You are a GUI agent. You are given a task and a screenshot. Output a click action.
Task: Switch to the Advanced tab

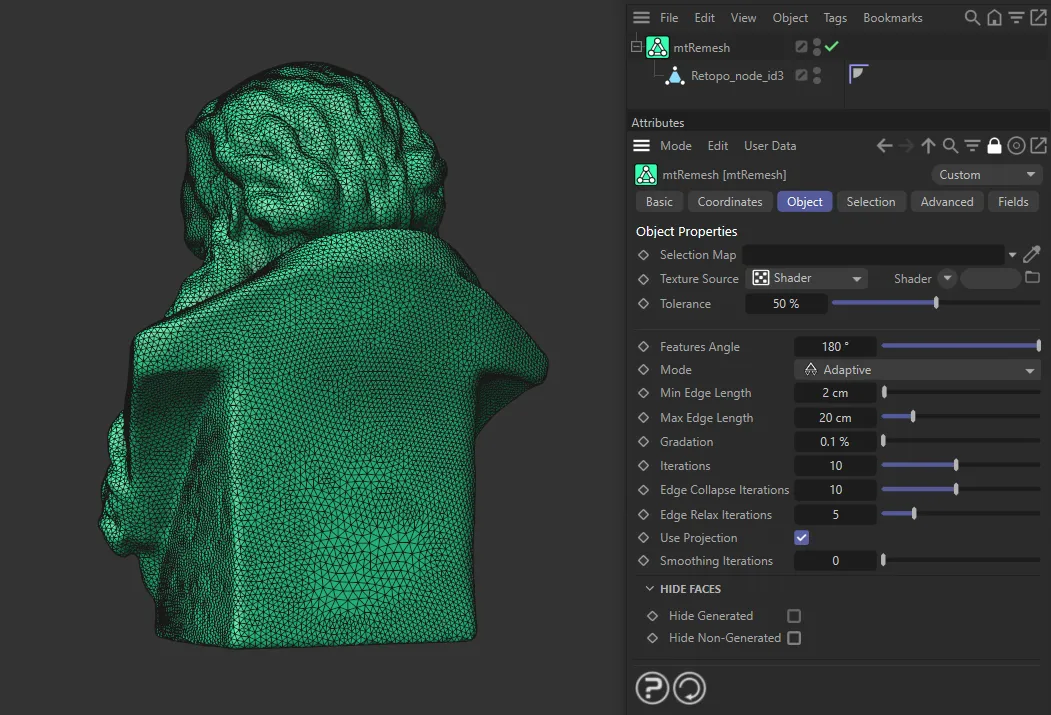(x=946, y=201)
